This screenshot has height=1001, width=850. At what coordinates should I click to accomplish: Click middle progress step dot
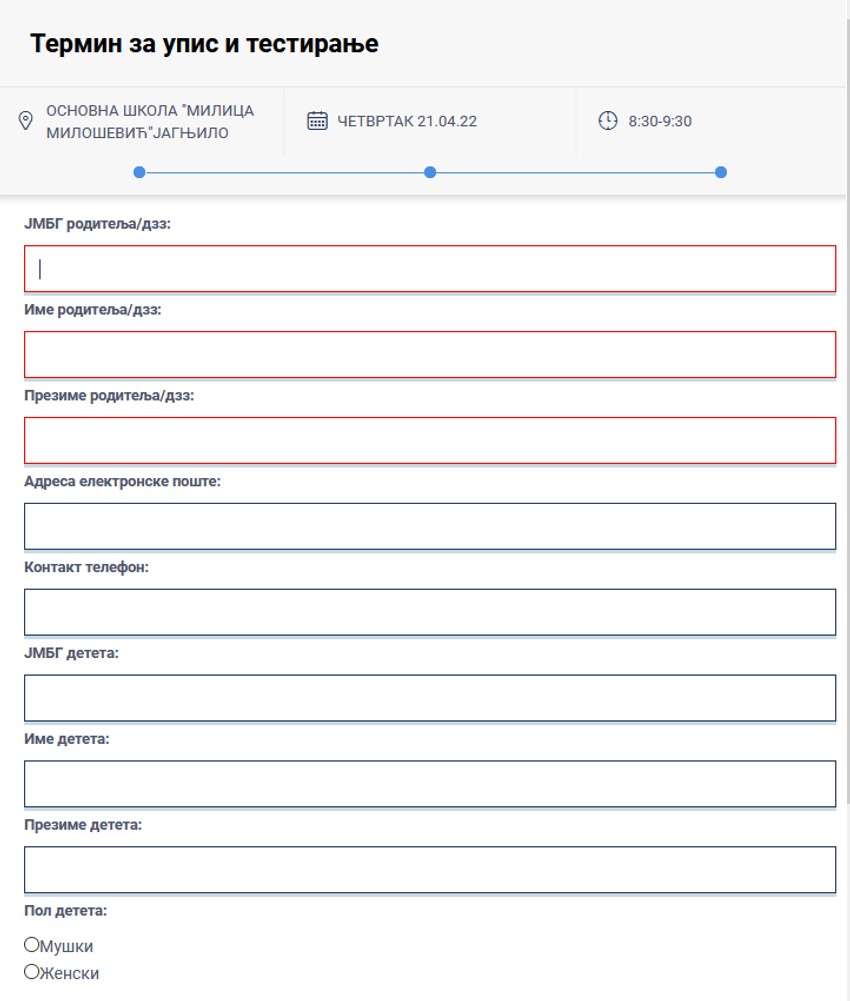tap(430, 172)
